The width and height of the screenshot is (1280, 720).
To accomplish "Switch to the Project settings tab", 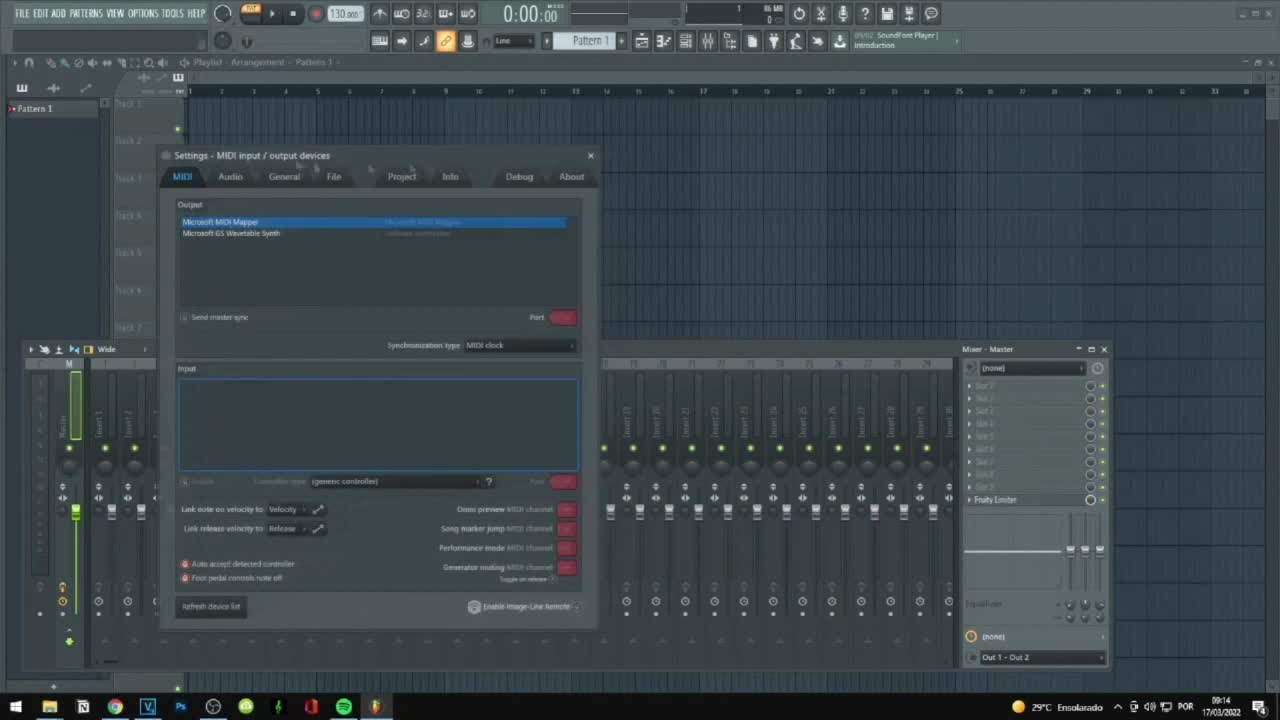I will tap(402, 177).
